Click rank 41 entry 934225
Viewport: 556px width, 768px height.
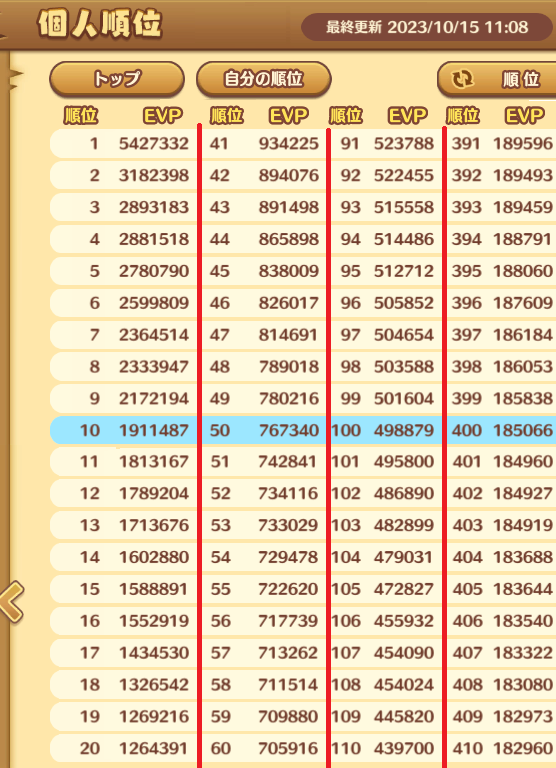click(264, 144)
